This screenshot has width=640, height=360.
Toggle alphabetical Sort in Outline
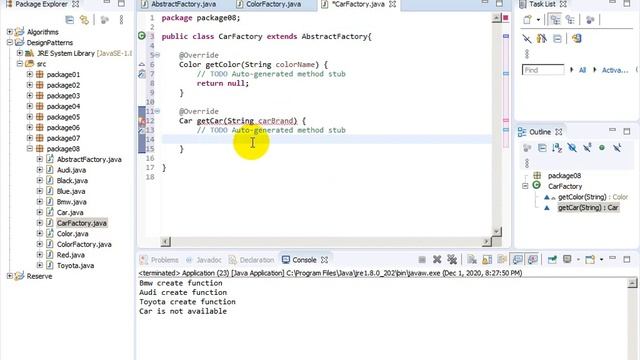click(x=557, y=148)
